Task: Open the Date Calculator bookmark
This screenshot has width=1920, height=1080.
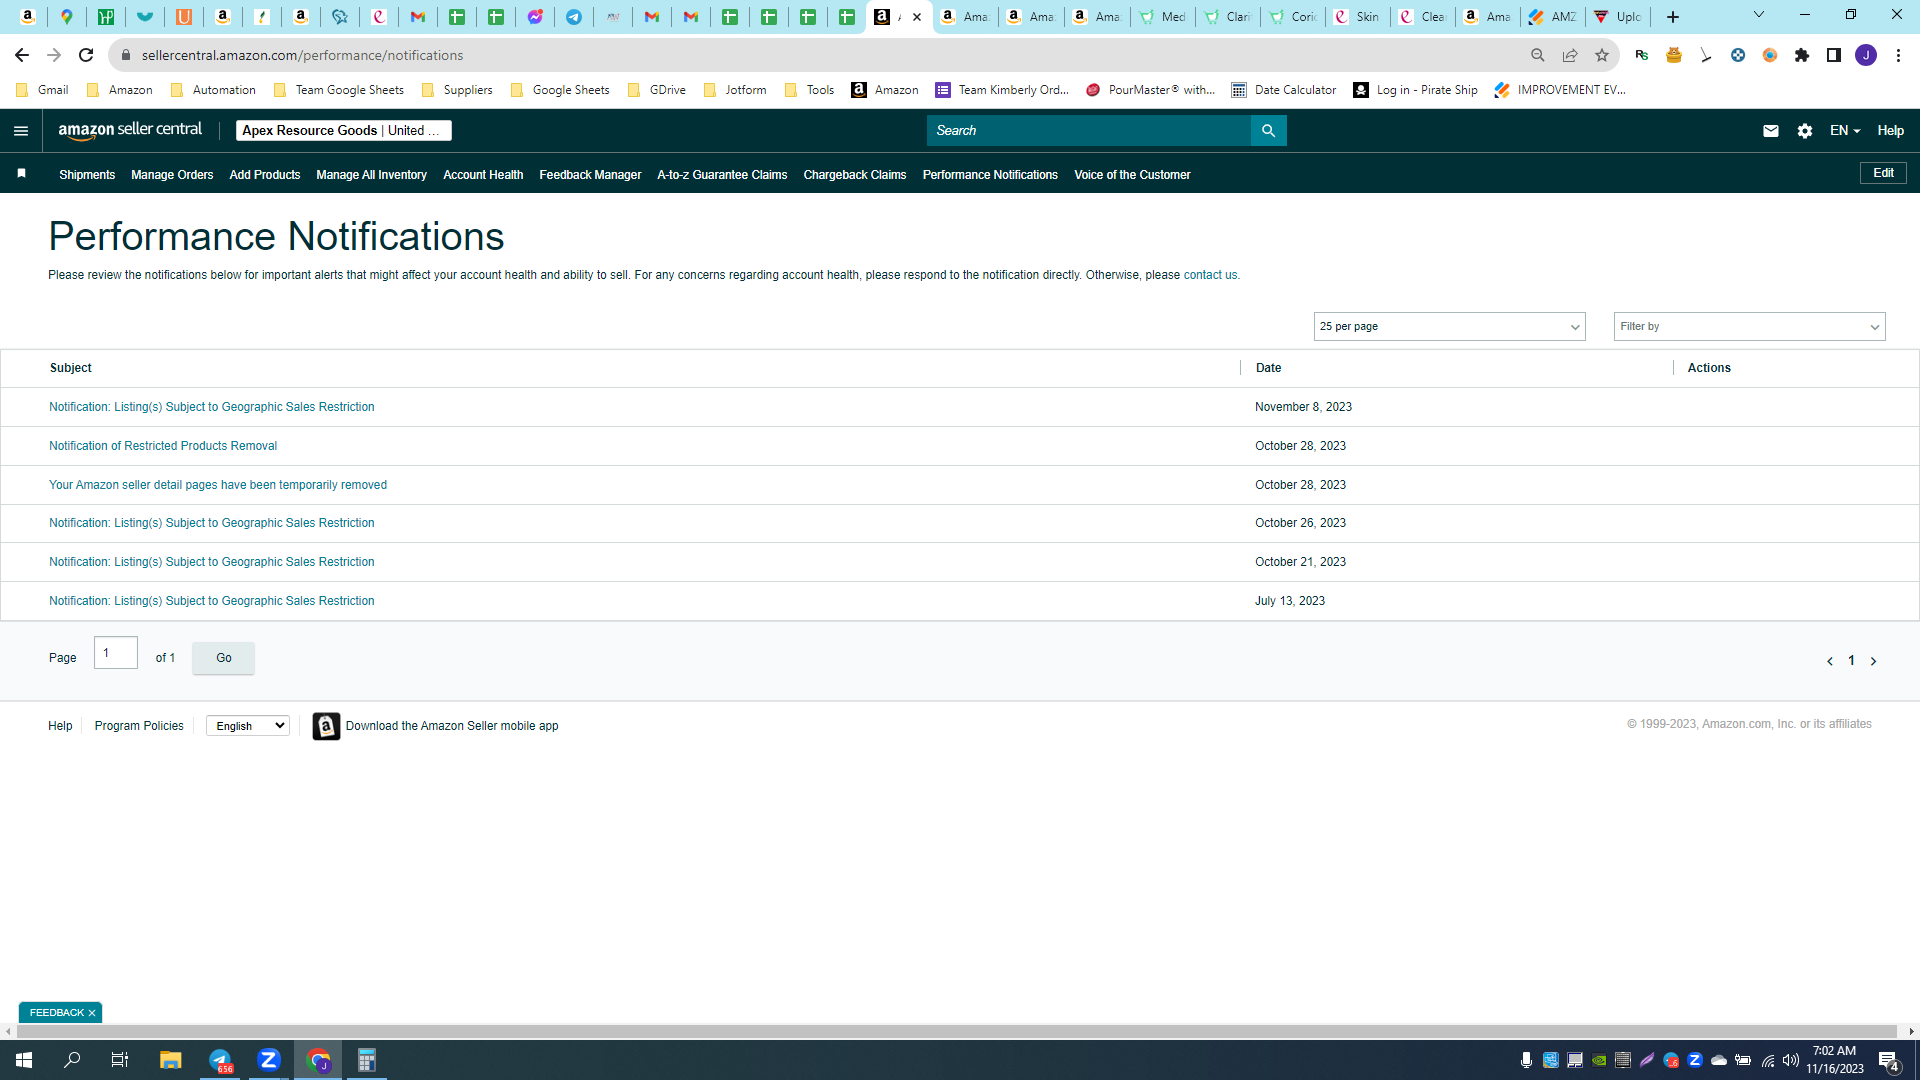Action: [x=1284, y=90]
